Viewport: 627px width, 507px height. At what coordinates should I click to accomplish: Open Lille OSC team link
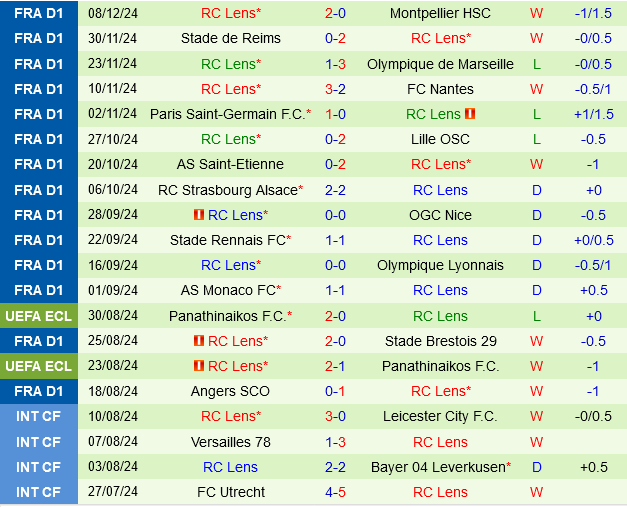tap(440, 139)
